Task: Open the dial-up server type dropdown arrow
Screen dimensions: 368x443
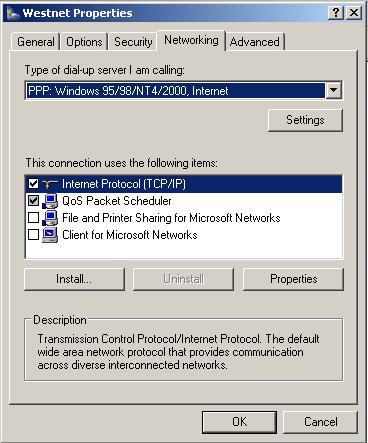Action: click(333, 90)
